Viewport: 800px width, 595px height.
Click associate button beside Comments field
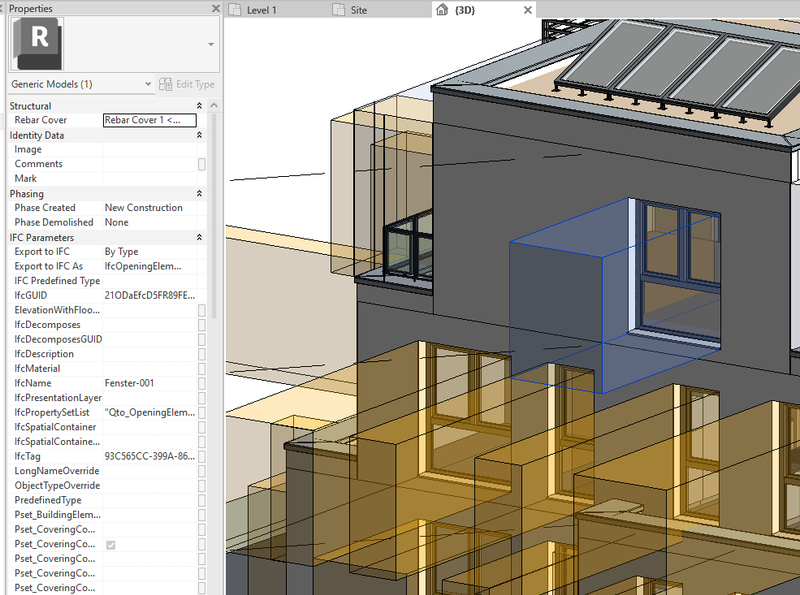[x=202, y=164]
